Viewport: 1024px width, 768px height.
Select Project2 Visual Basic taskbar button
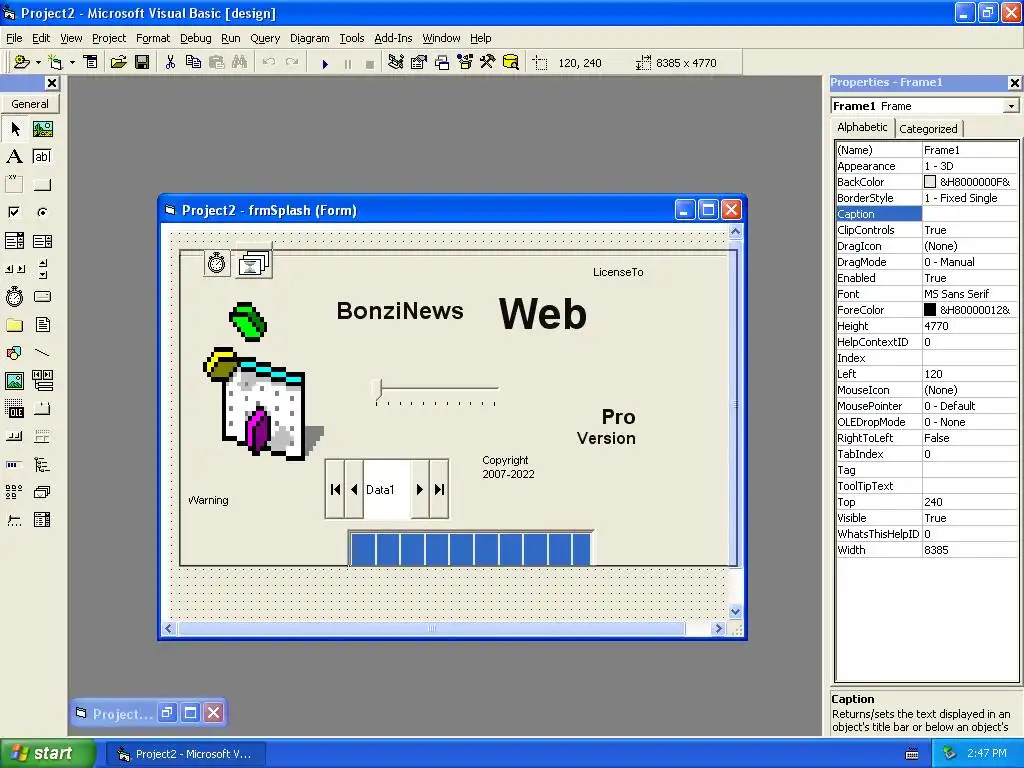(x=185, y=754)
